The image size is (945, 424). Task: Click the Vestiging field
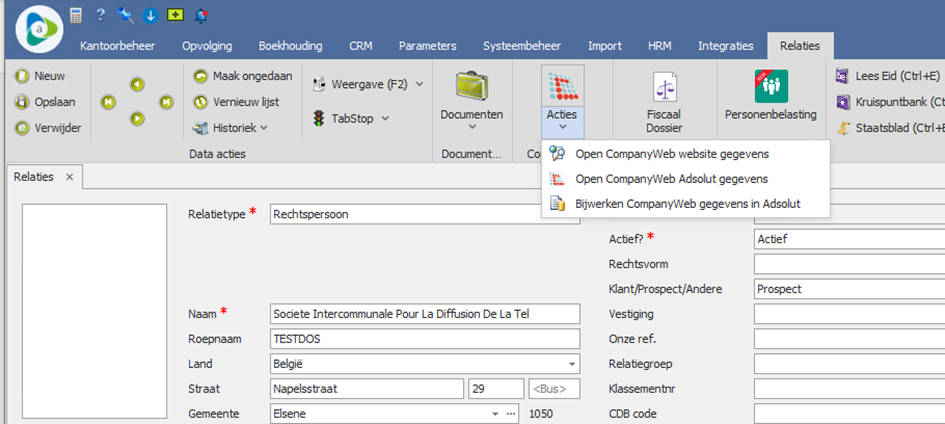click(x=849, y=314)
